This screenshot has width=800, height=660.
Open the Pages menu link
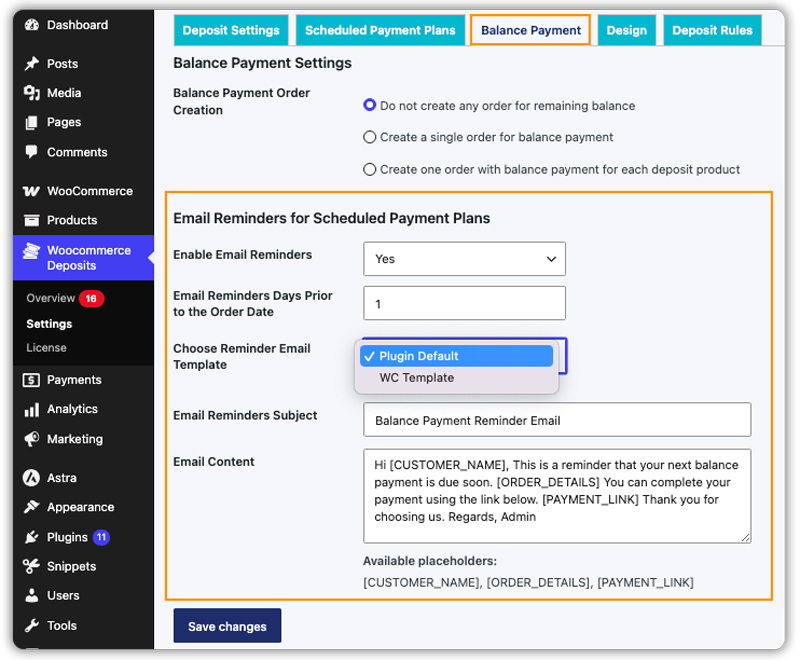[x=64, y=122]
